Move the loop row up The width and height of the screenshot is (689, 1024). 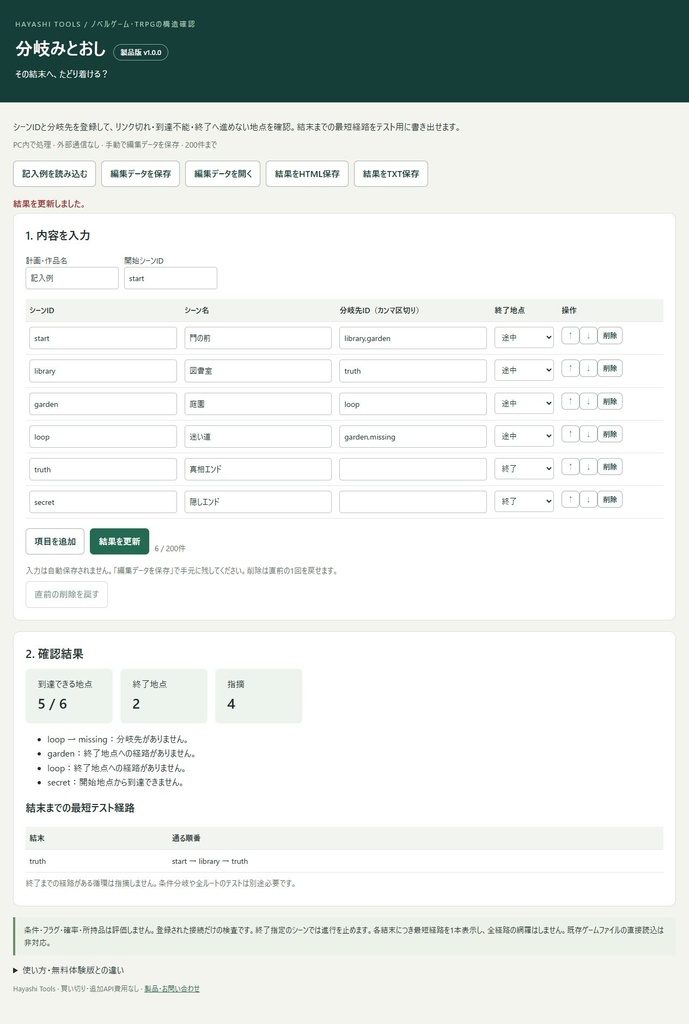(570, 434)
